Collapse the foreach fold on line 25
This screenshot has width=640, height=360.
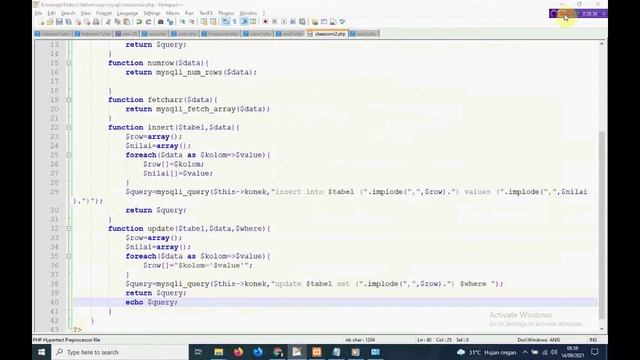pyautogui.click(x=69, y=155)
